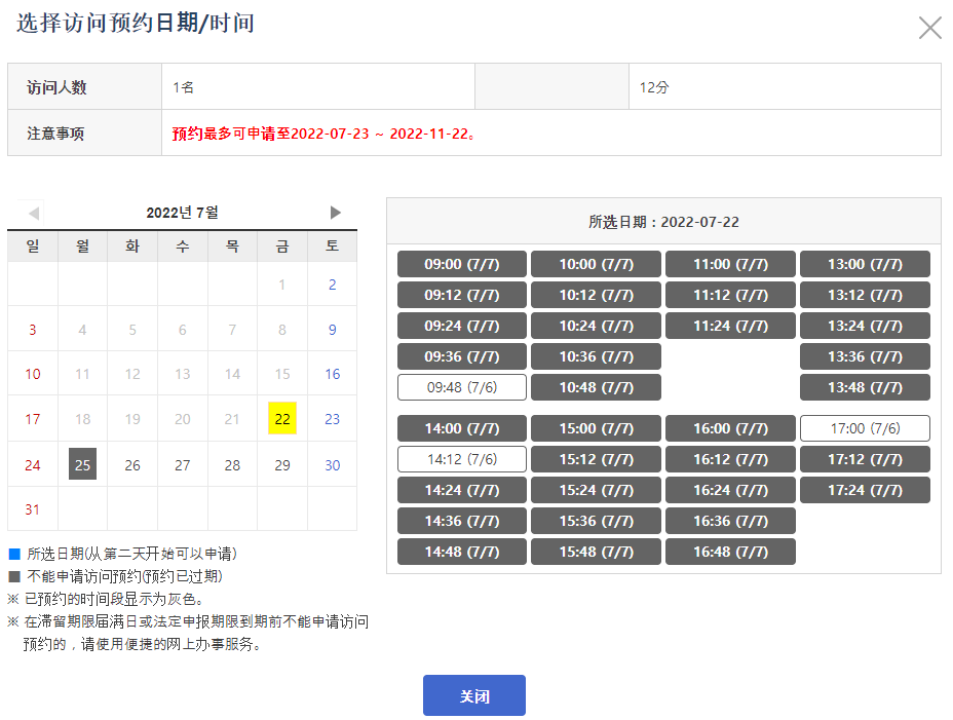Select Sunday July 31 in calendar
Viewport: 953px width, 720px height.
click(33, 509)
